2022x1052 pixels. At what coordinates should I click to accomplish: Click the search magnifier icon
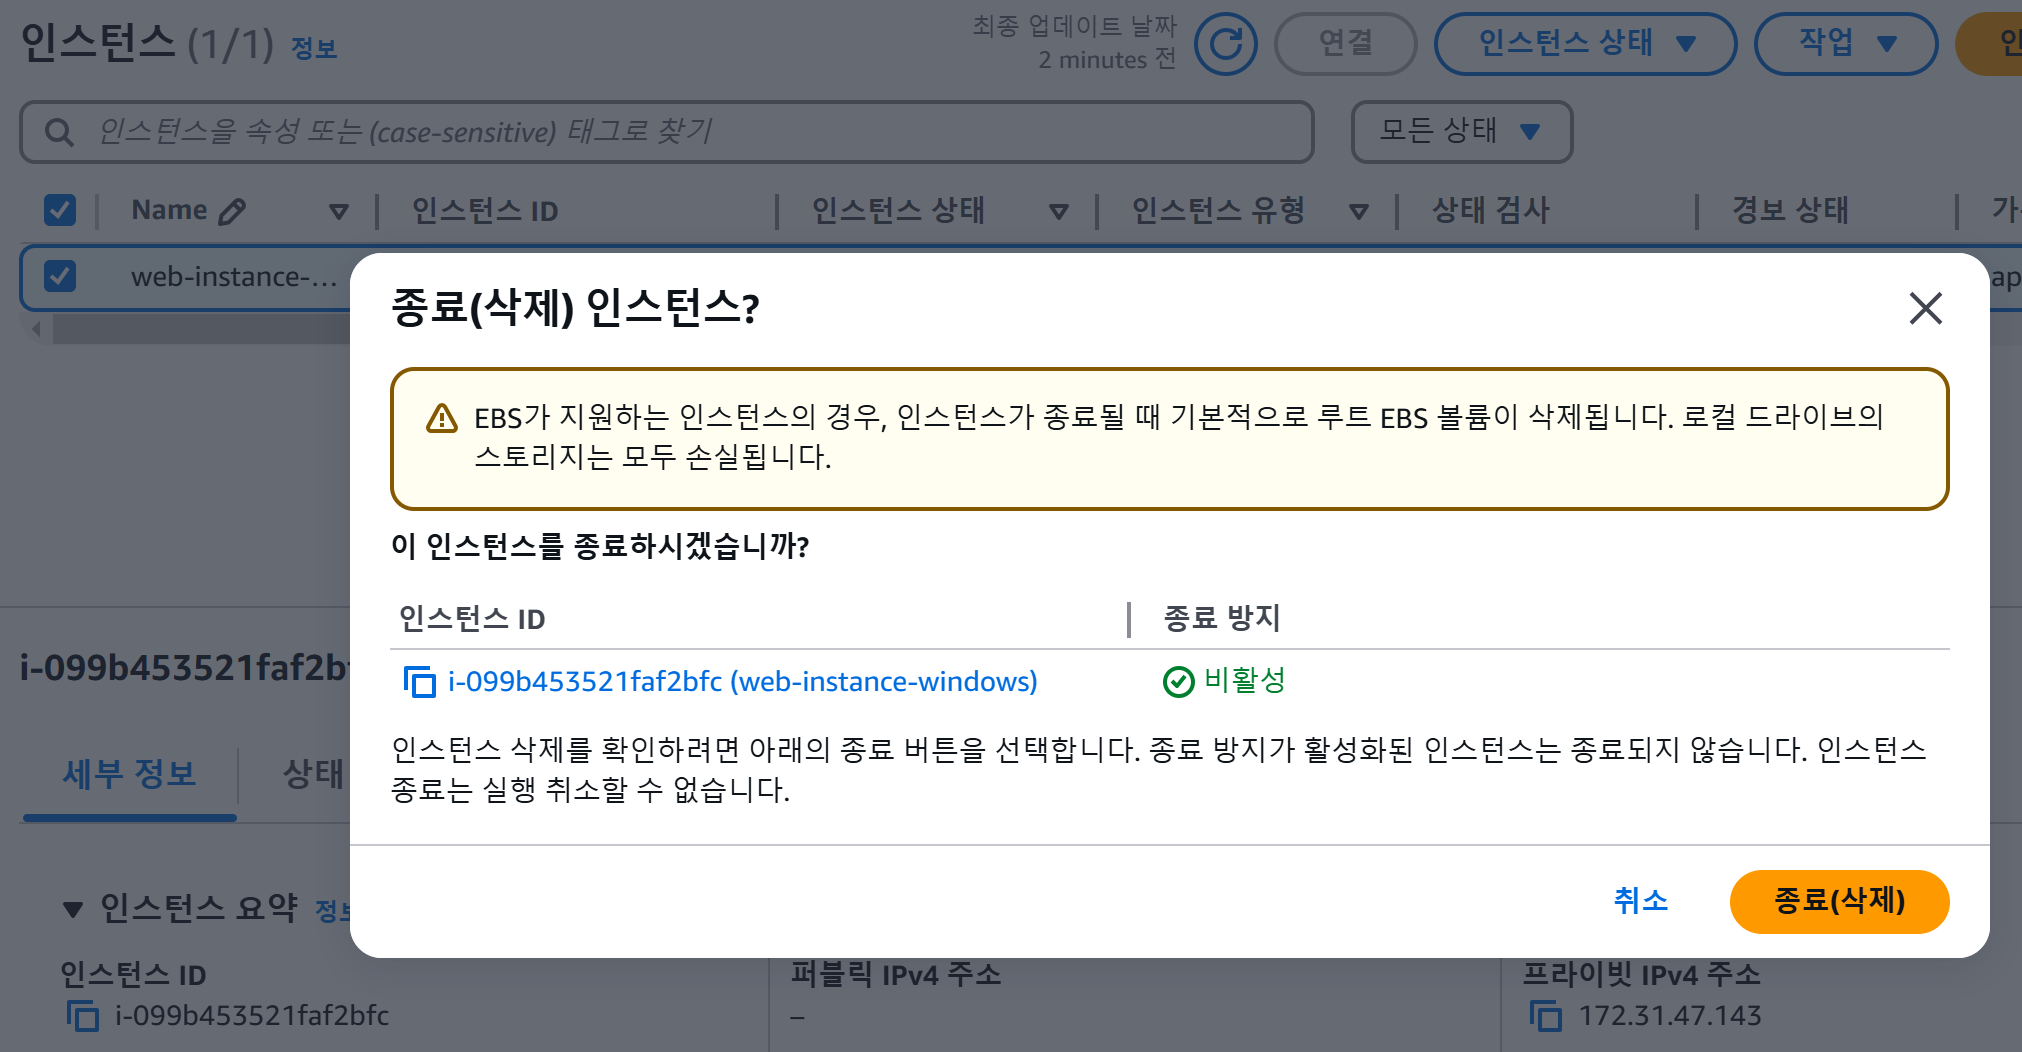59,132
